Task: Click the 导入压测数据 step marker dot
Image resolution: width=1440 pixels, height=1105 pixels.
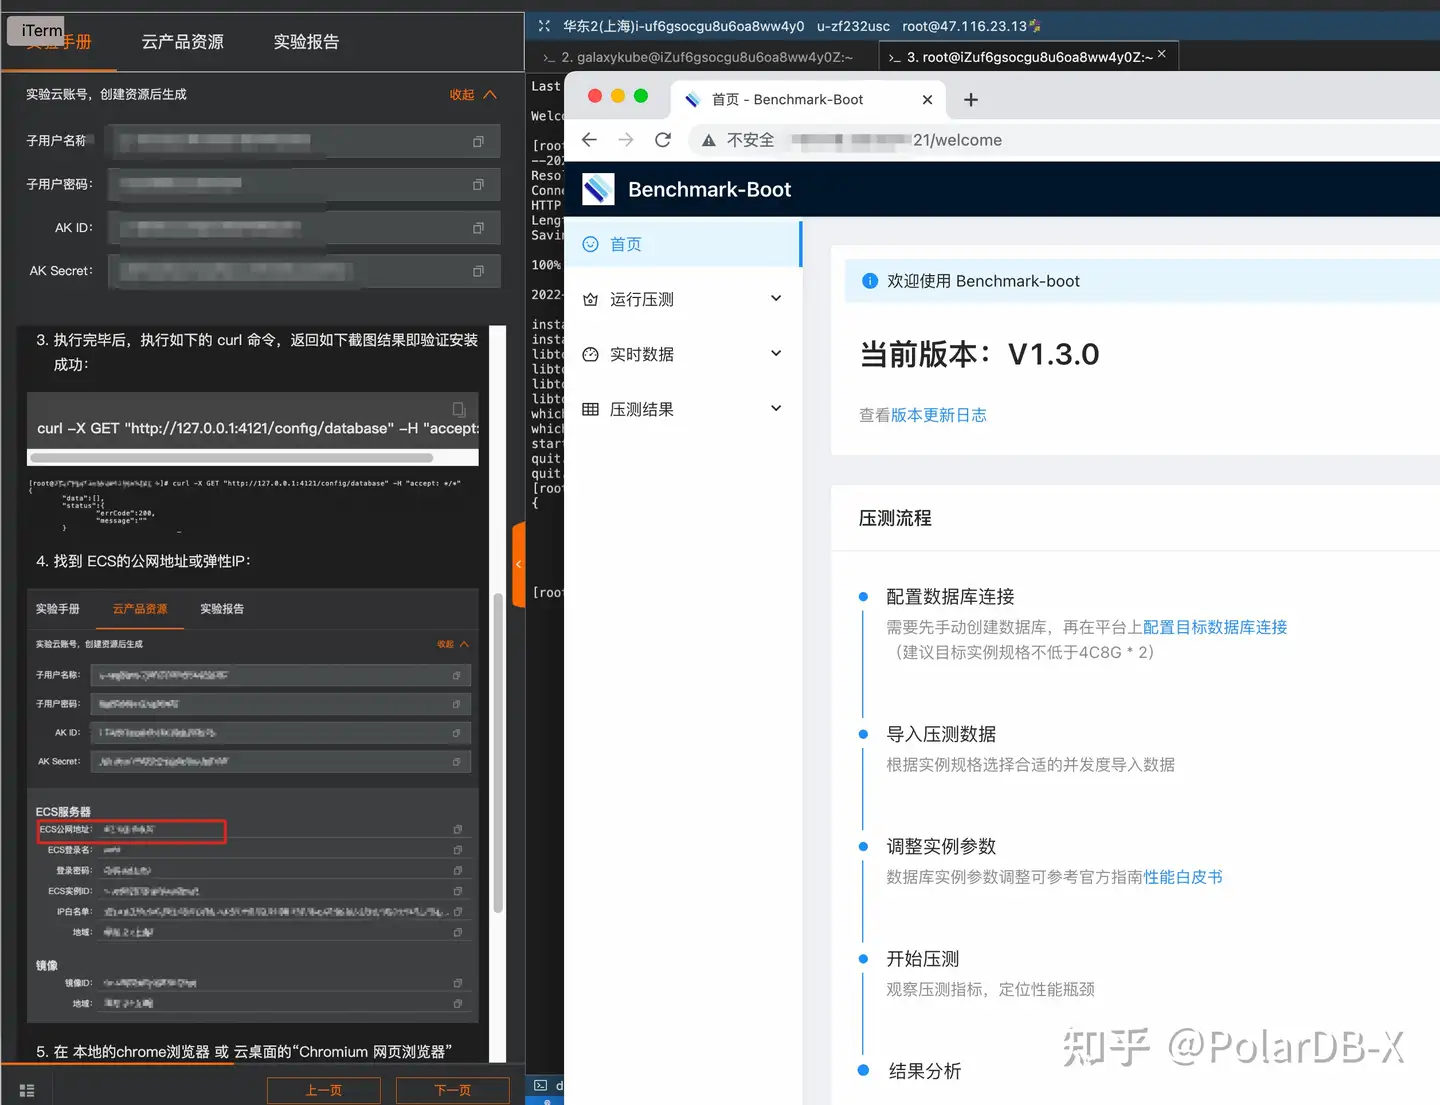Action: point(863,734)
